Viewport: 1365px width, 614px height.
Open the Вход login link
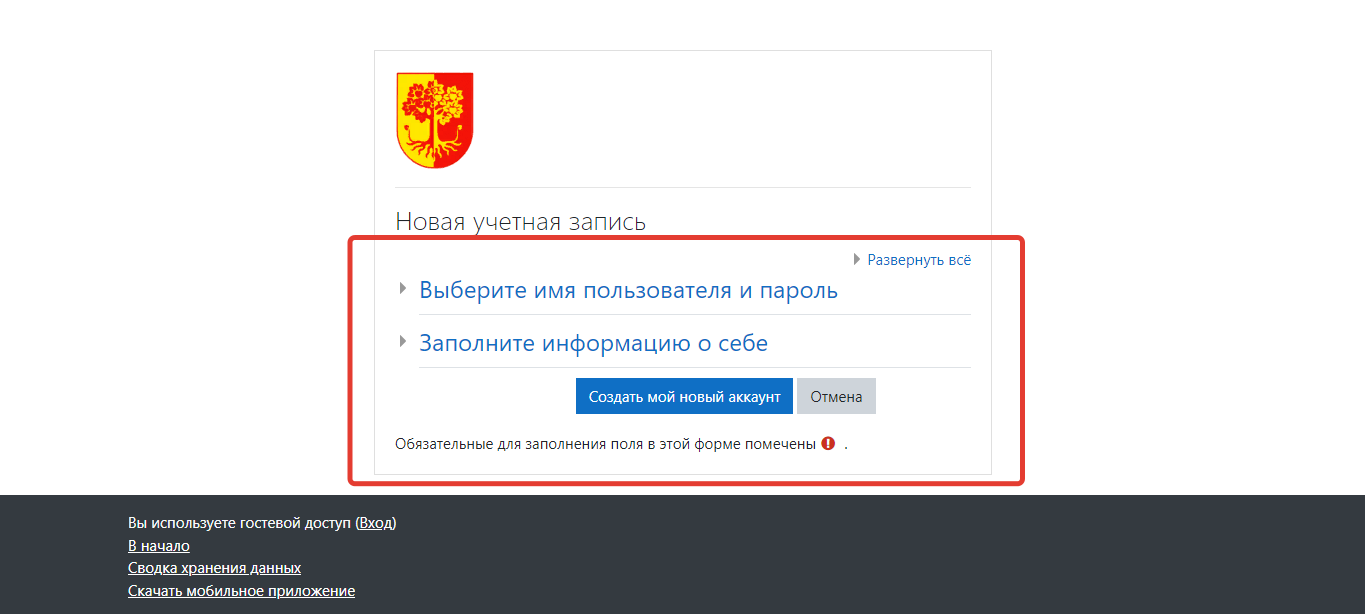(376, 523)
